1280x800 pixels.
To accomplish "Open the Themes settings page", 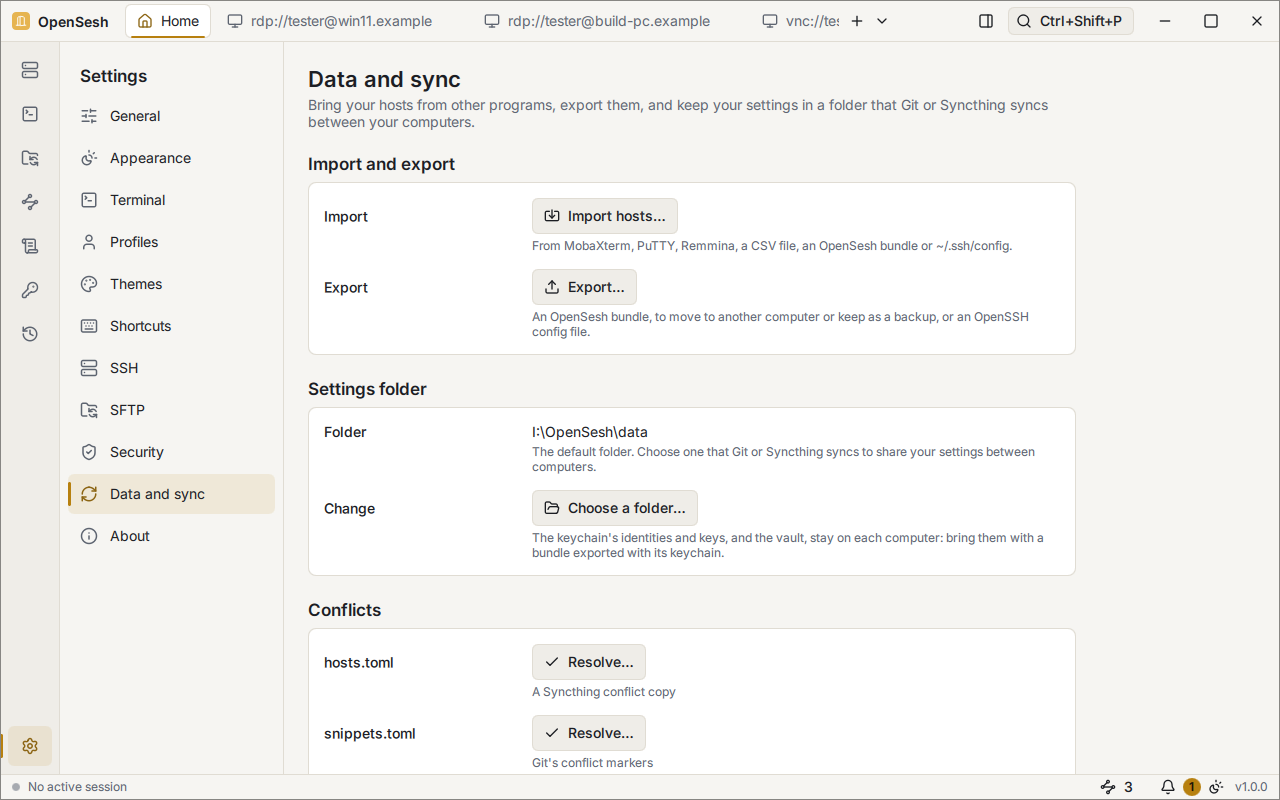I will click(171, 284).
